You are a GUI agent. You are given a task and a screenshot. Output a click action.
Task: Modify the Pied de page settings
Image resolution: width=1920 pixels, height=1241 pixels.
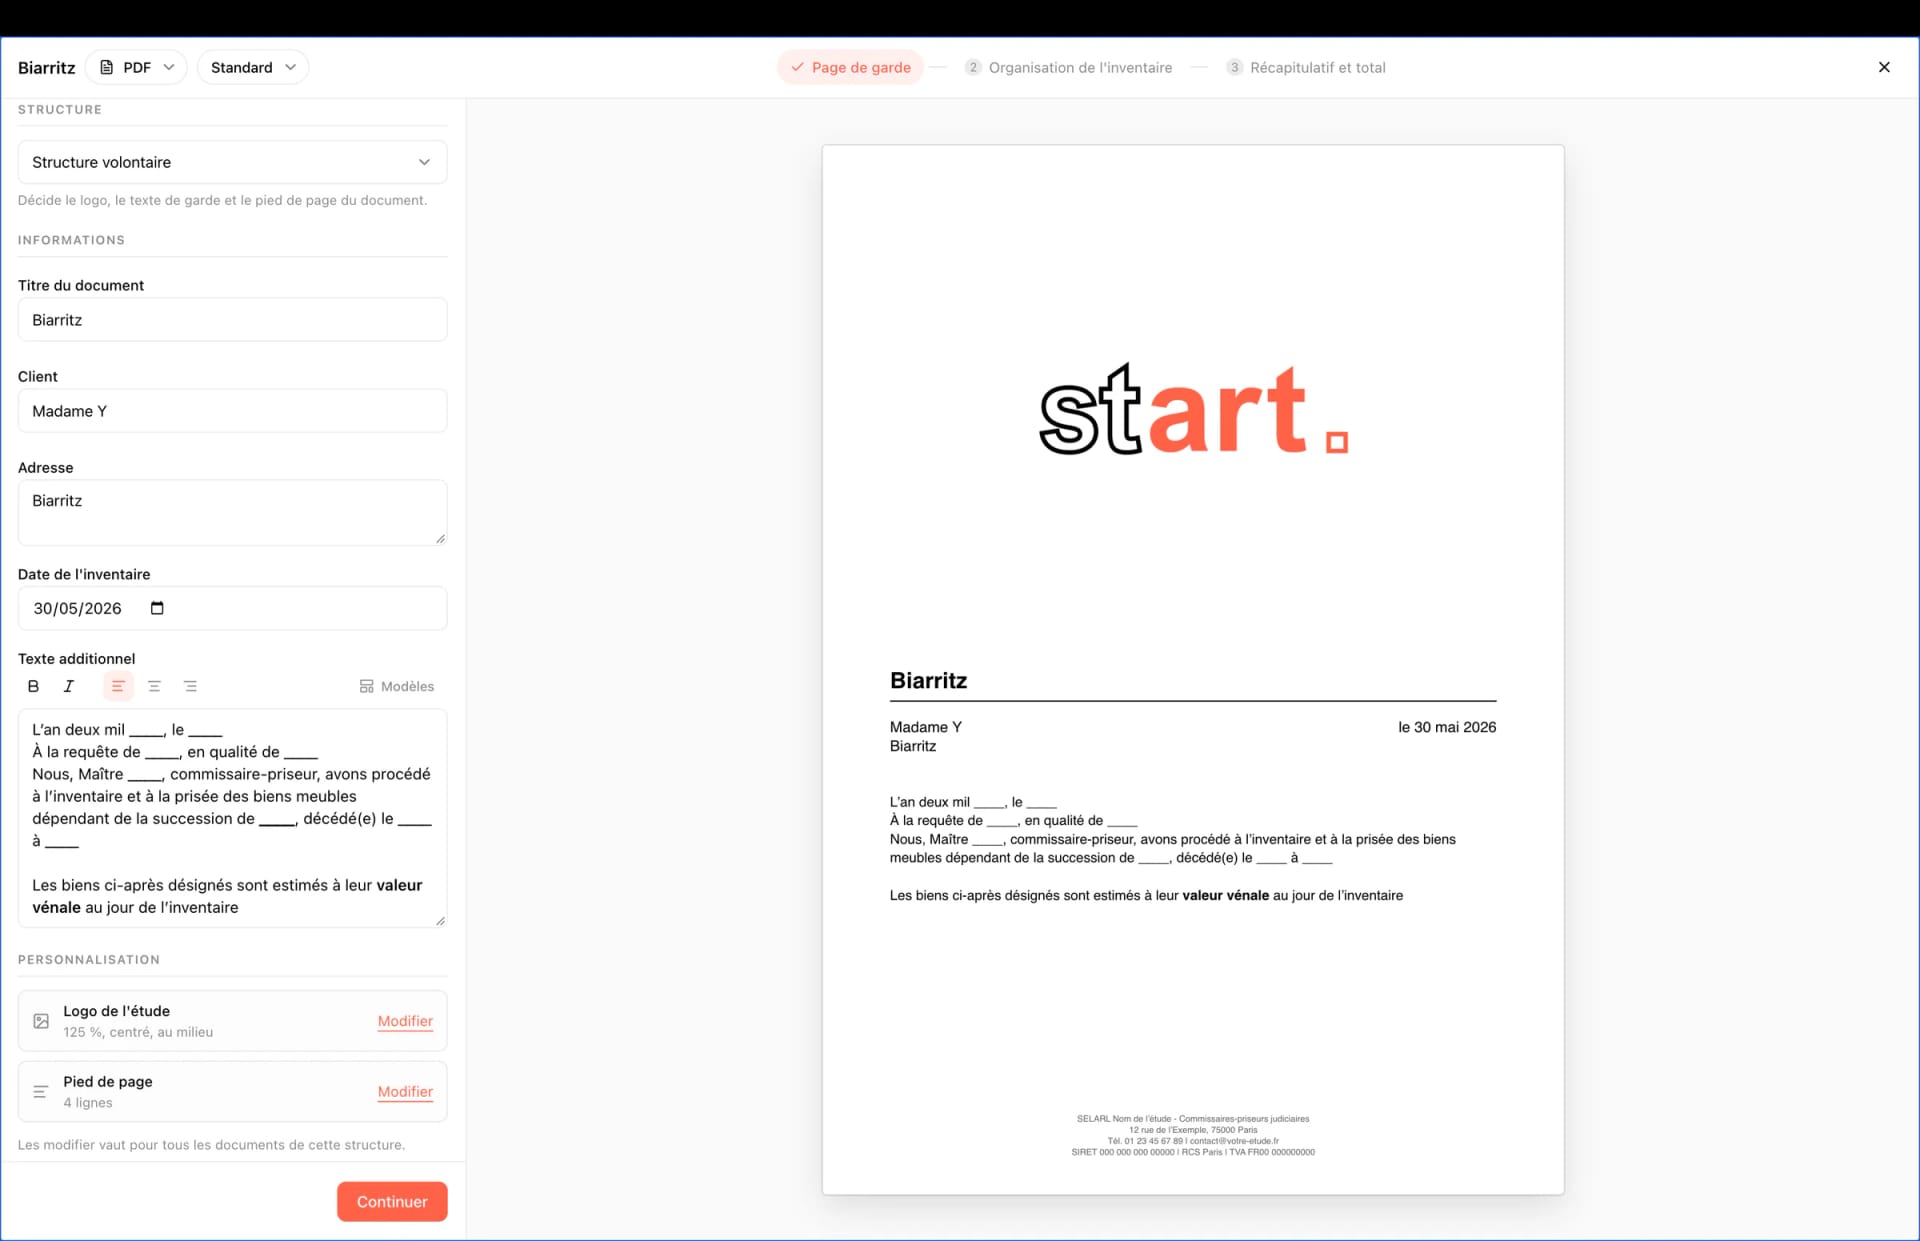[x=405, y=1092]
